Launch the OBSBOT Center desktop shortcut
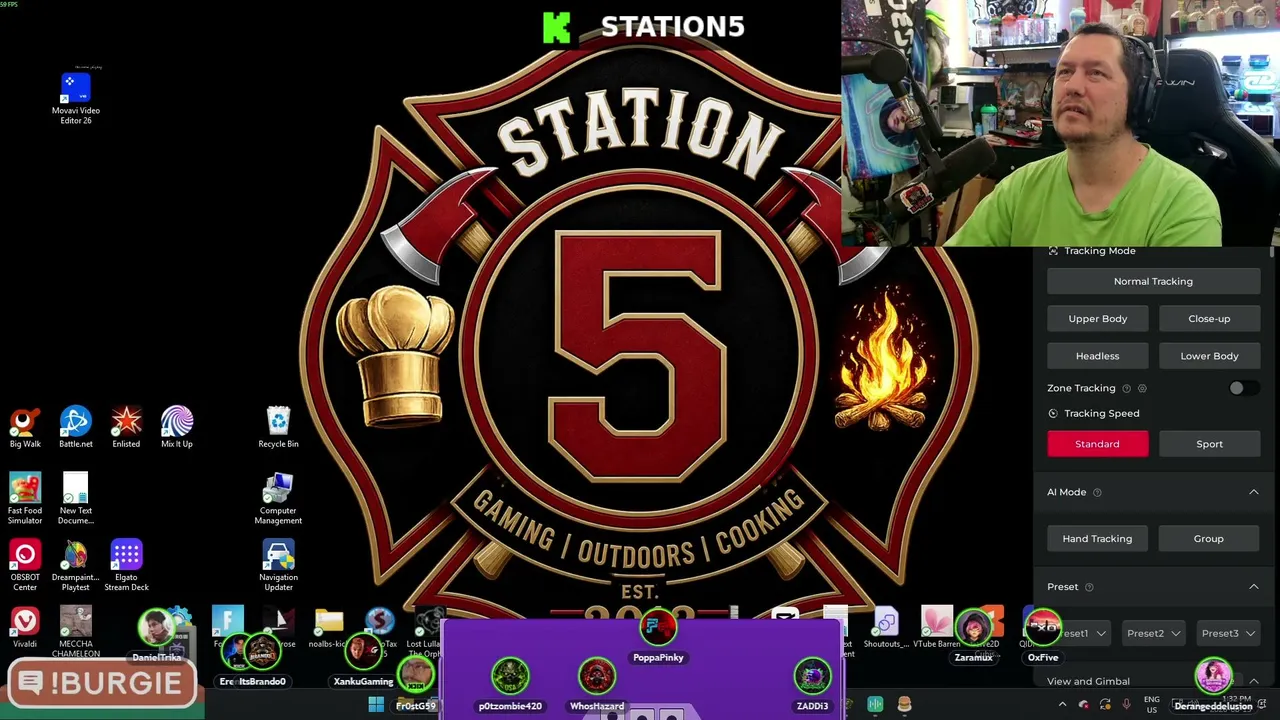1280x720 pixels. coord(25,565)
